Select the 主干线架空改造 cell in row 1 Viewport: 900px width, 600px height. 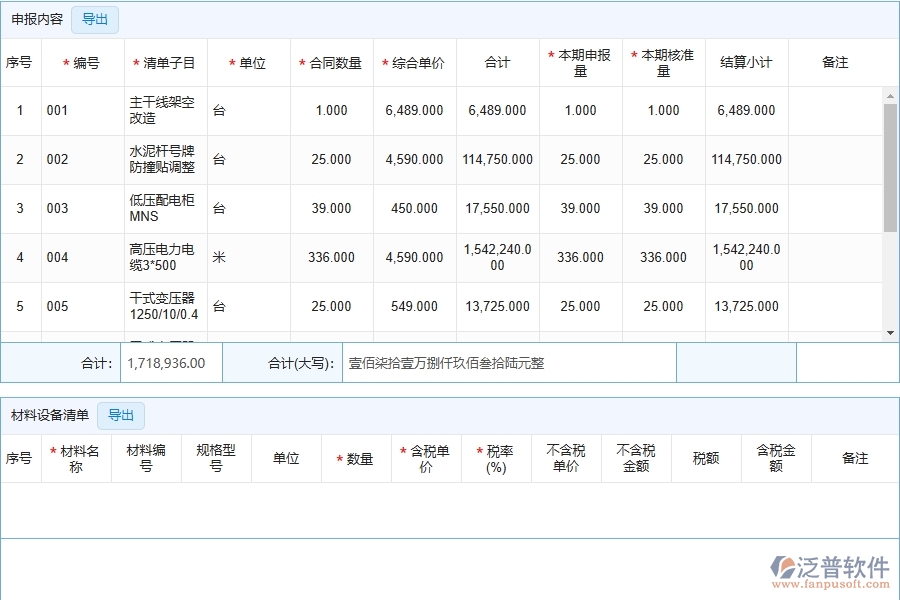pyautogui.click(x=163, y=110)
